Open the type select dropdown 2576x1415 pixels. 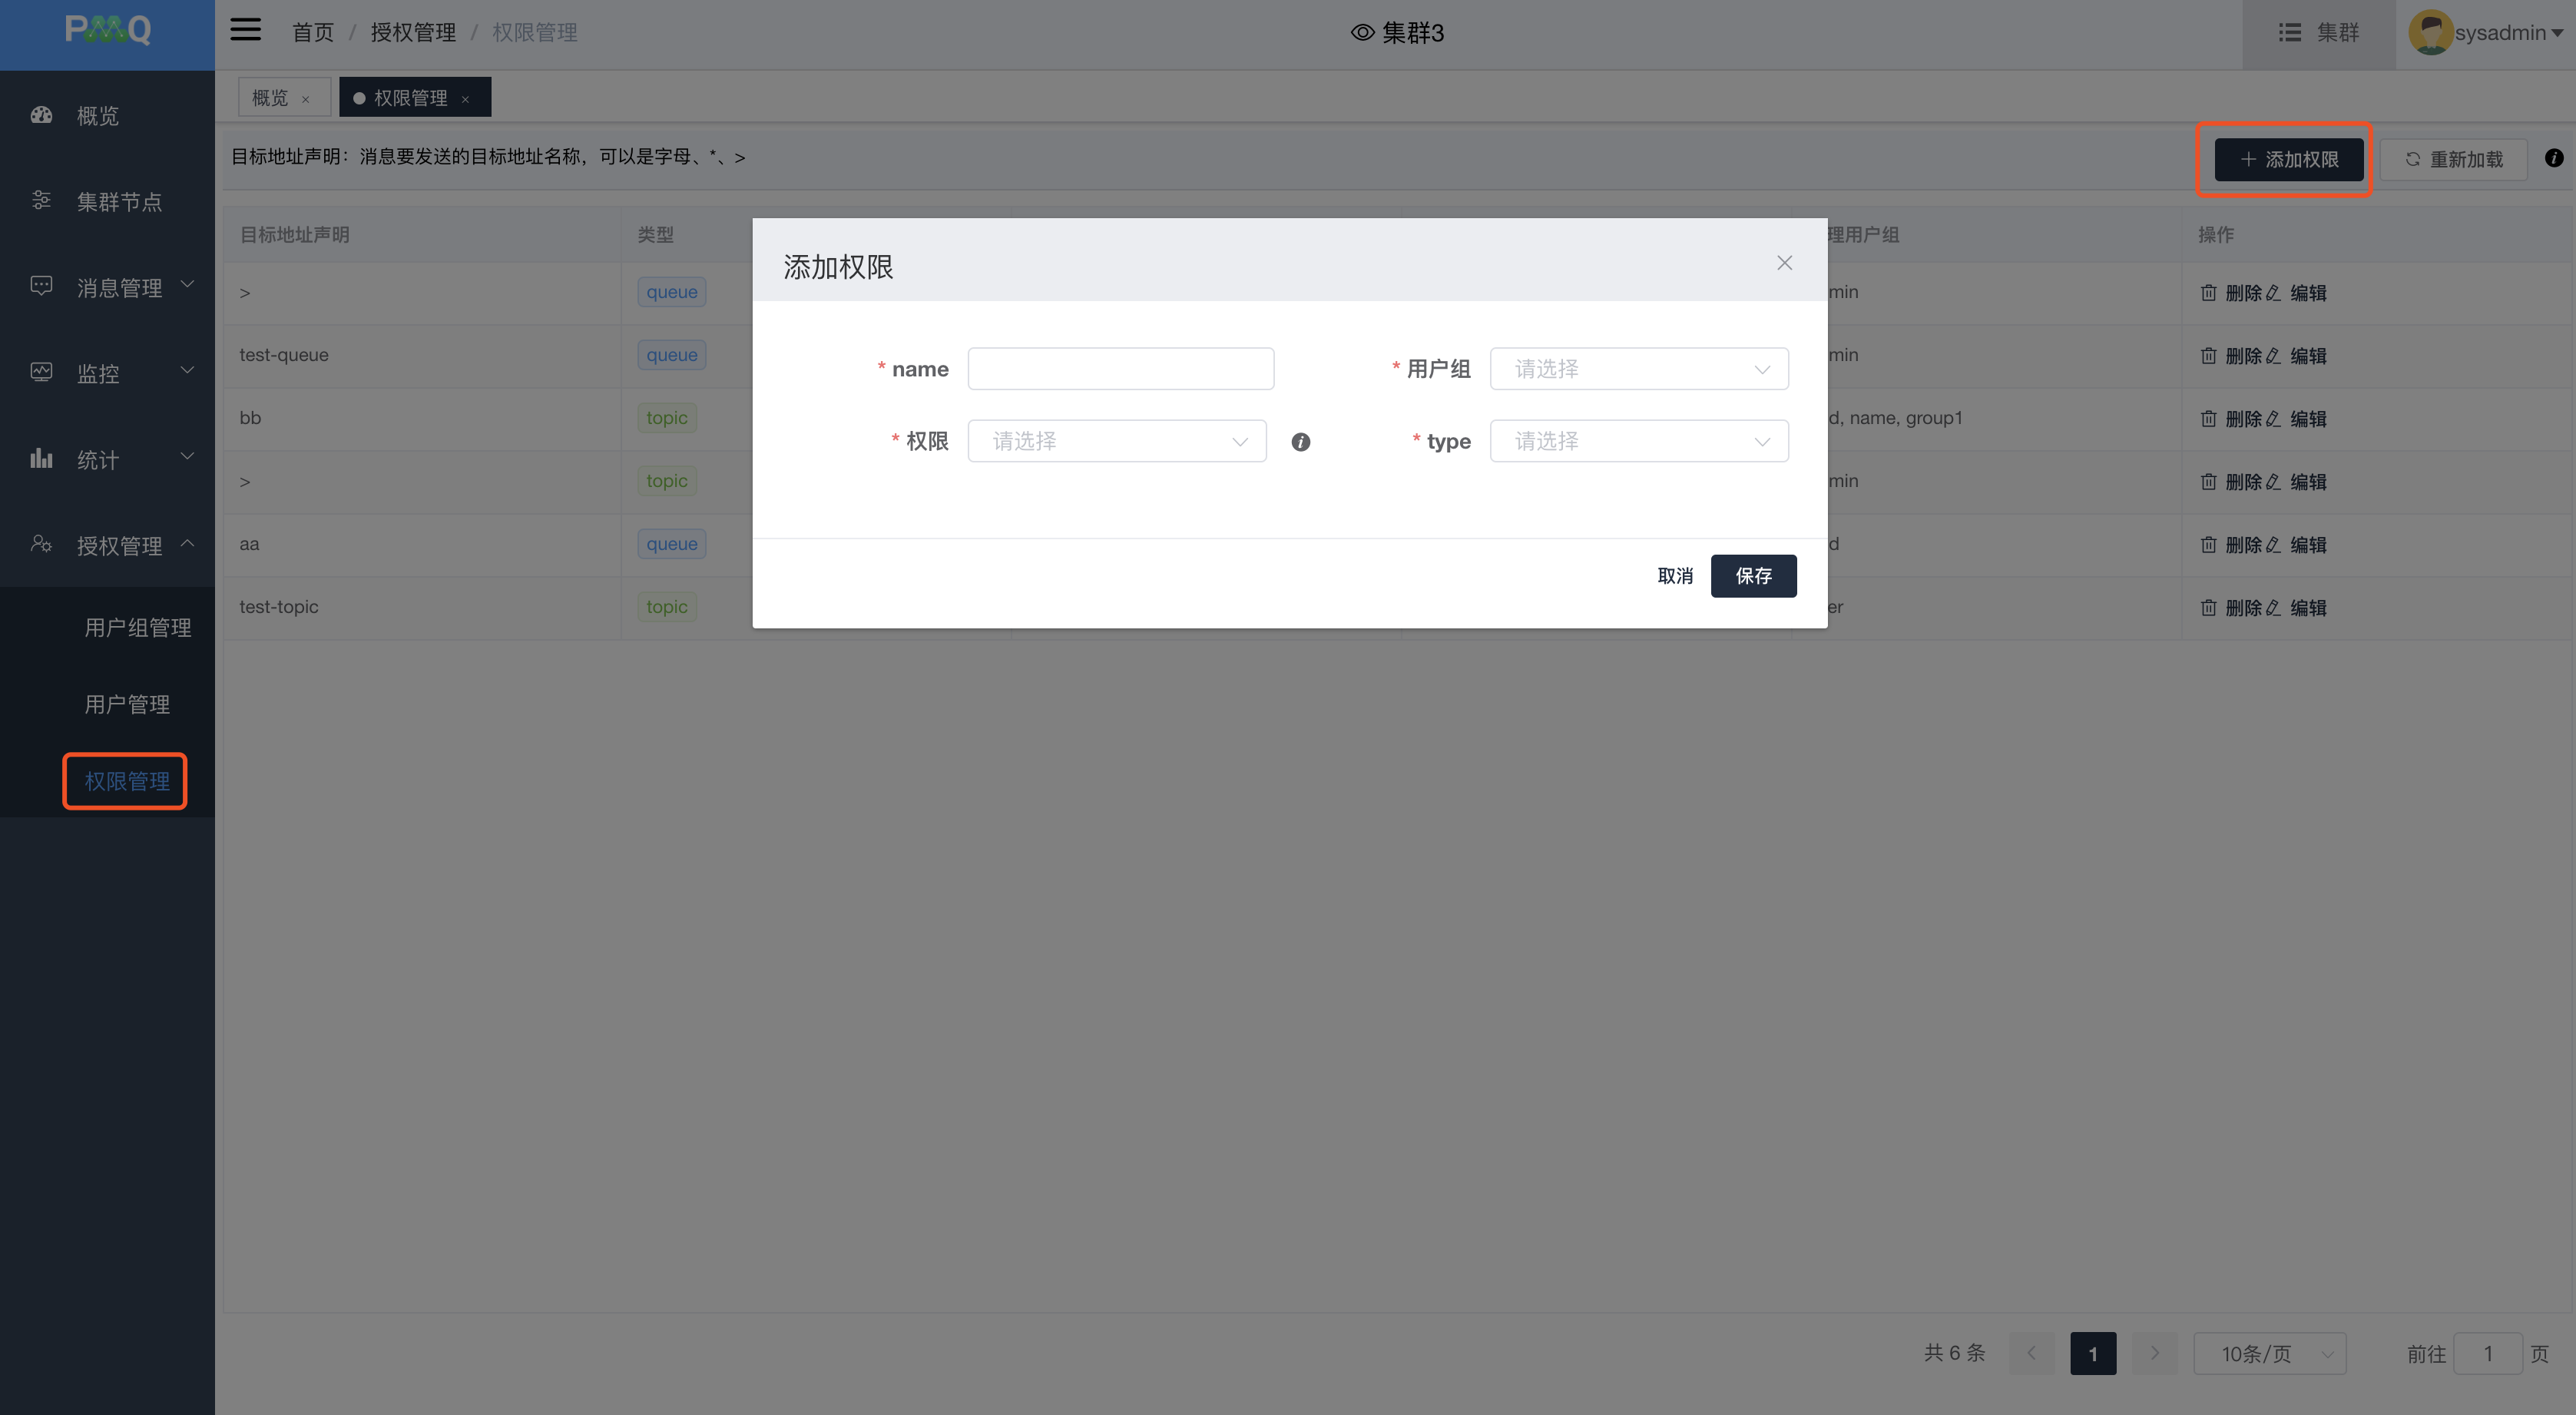pyautogui.click(x=1638, y=441)
